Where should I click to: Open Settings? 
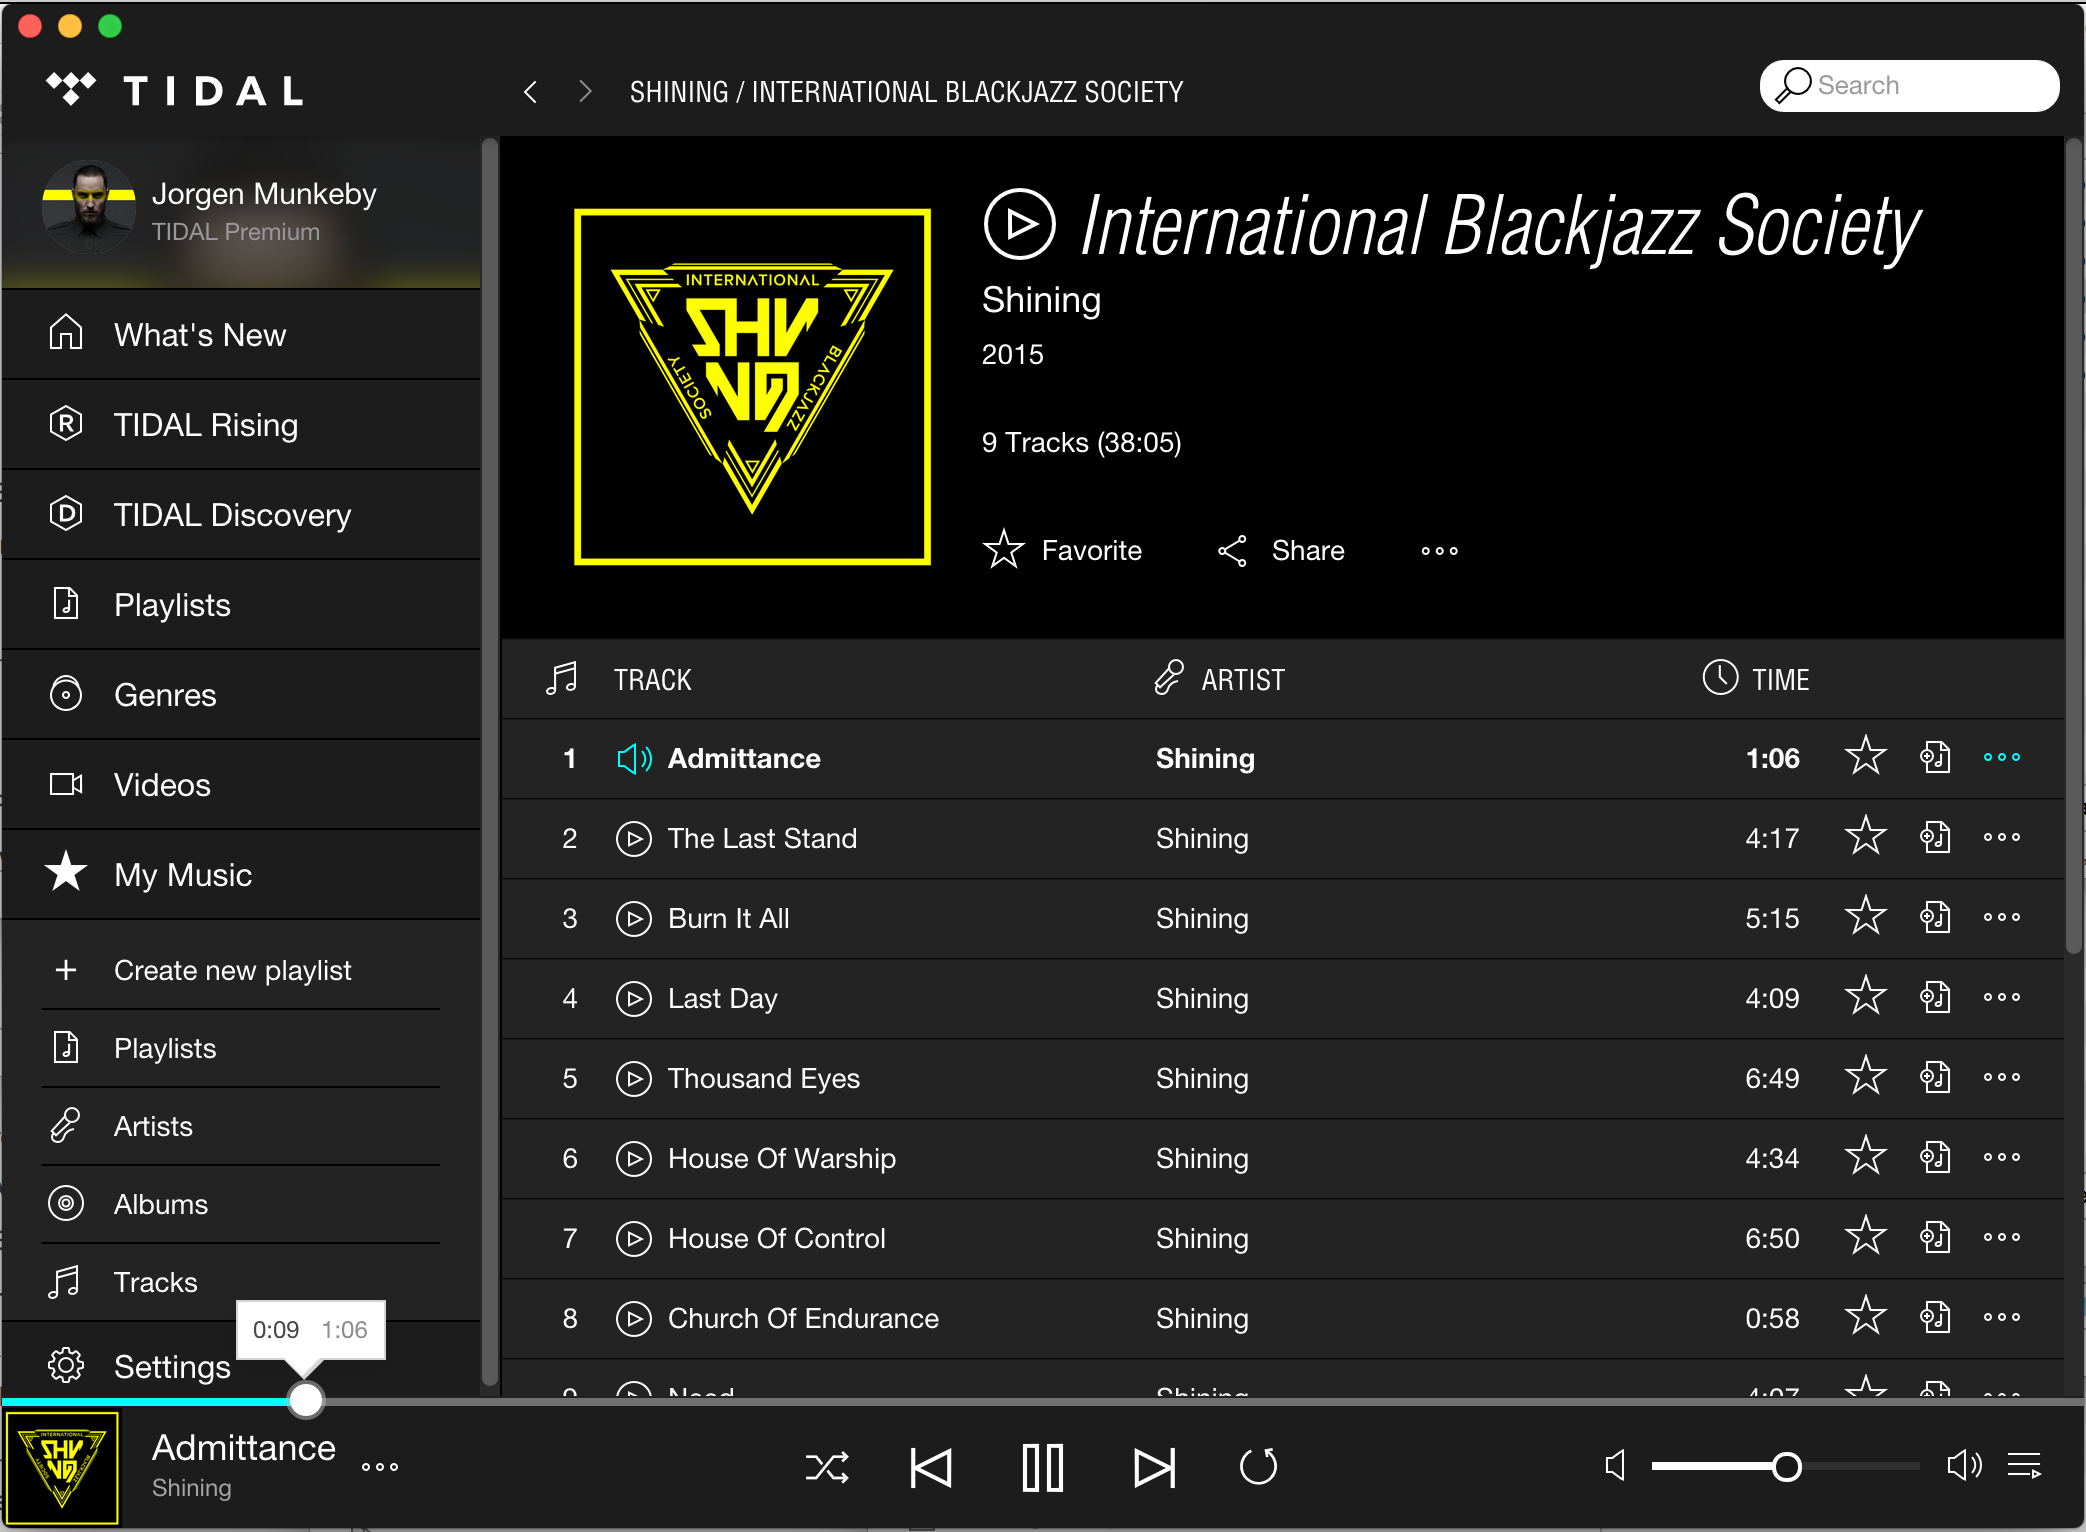pyautogui.click(x=140, y=1366)
